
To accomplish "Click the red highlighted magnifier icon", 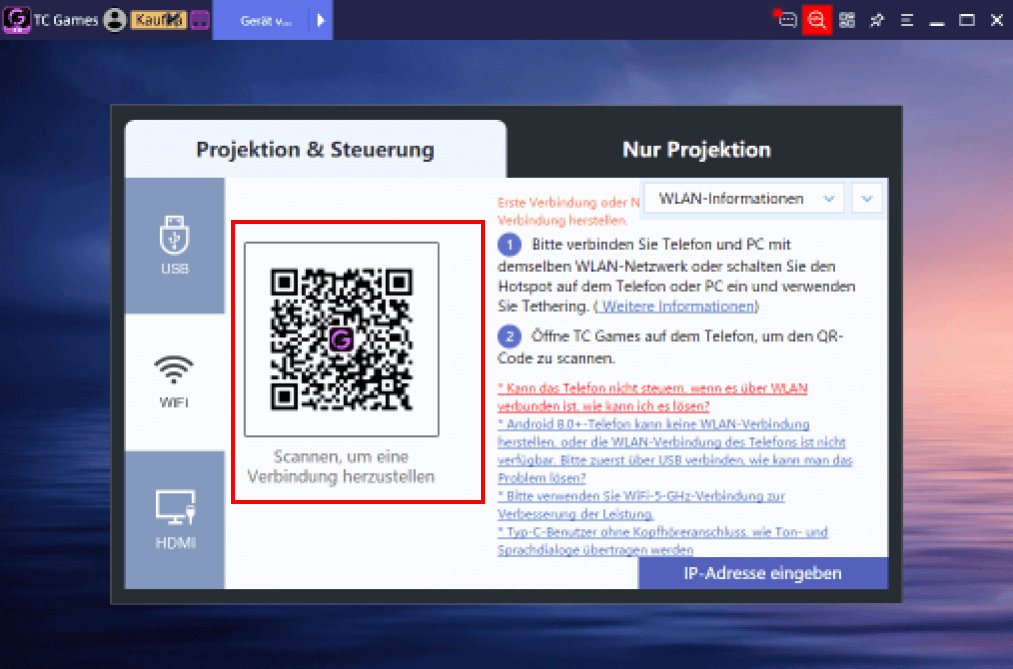I will [817, 20].
